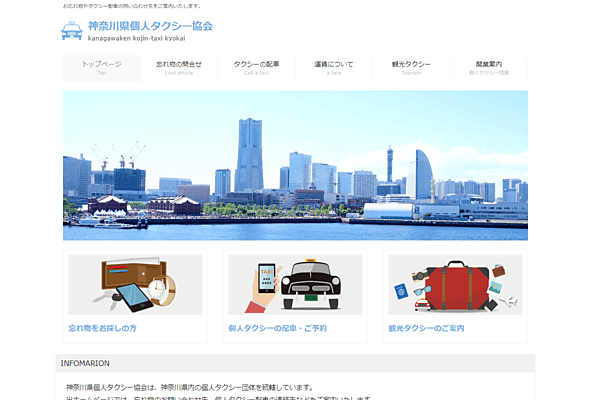
Task: Open the 個人タクシーの配車・ご予約 link
Action: tap(277, 328)
